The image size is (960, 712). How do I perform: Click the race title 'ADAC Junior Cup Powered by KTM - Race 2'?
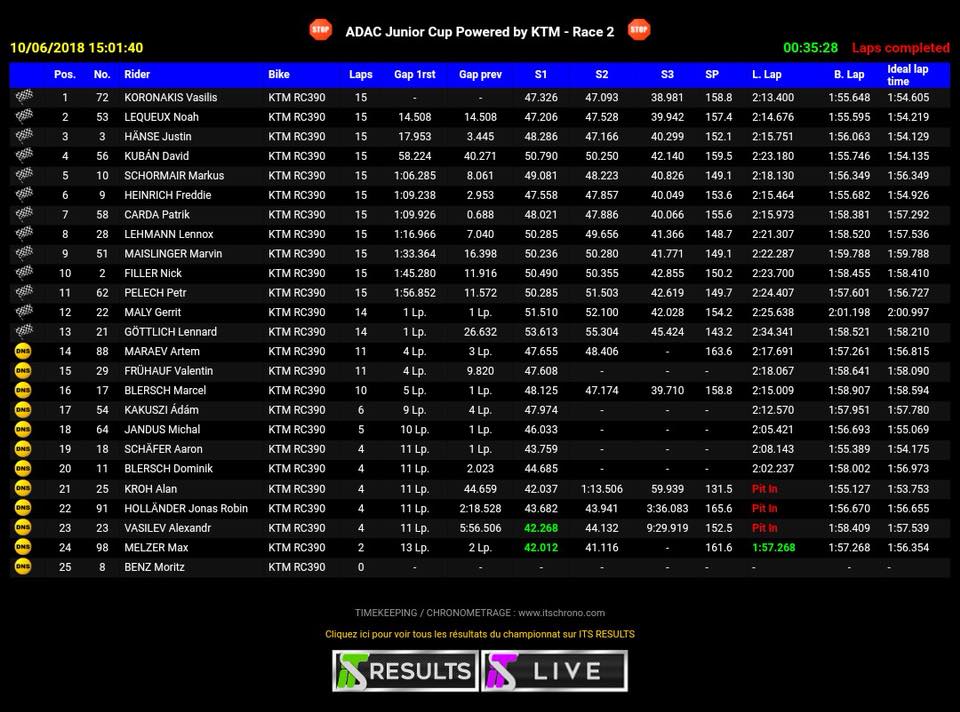[x=480, y=32]
